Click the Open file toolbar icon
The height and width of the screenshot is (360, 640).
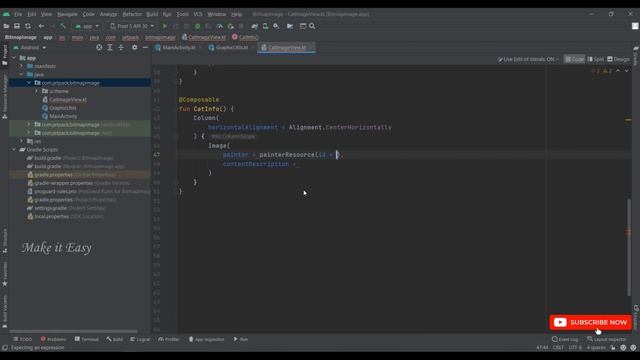6,26
